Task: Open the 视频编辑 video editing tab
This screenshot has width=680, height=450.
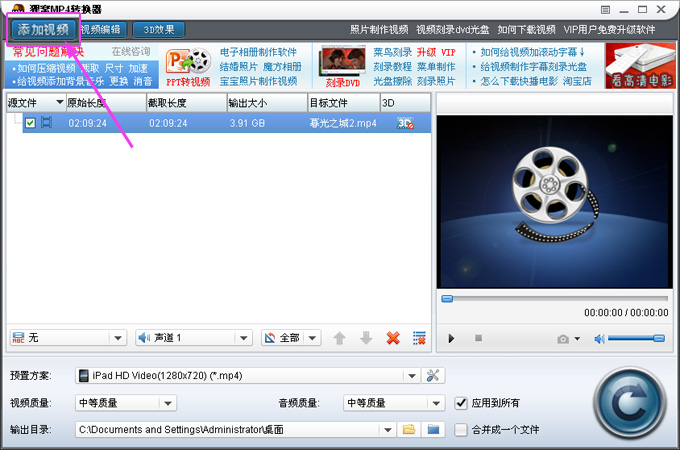Action: coord(101,29)
